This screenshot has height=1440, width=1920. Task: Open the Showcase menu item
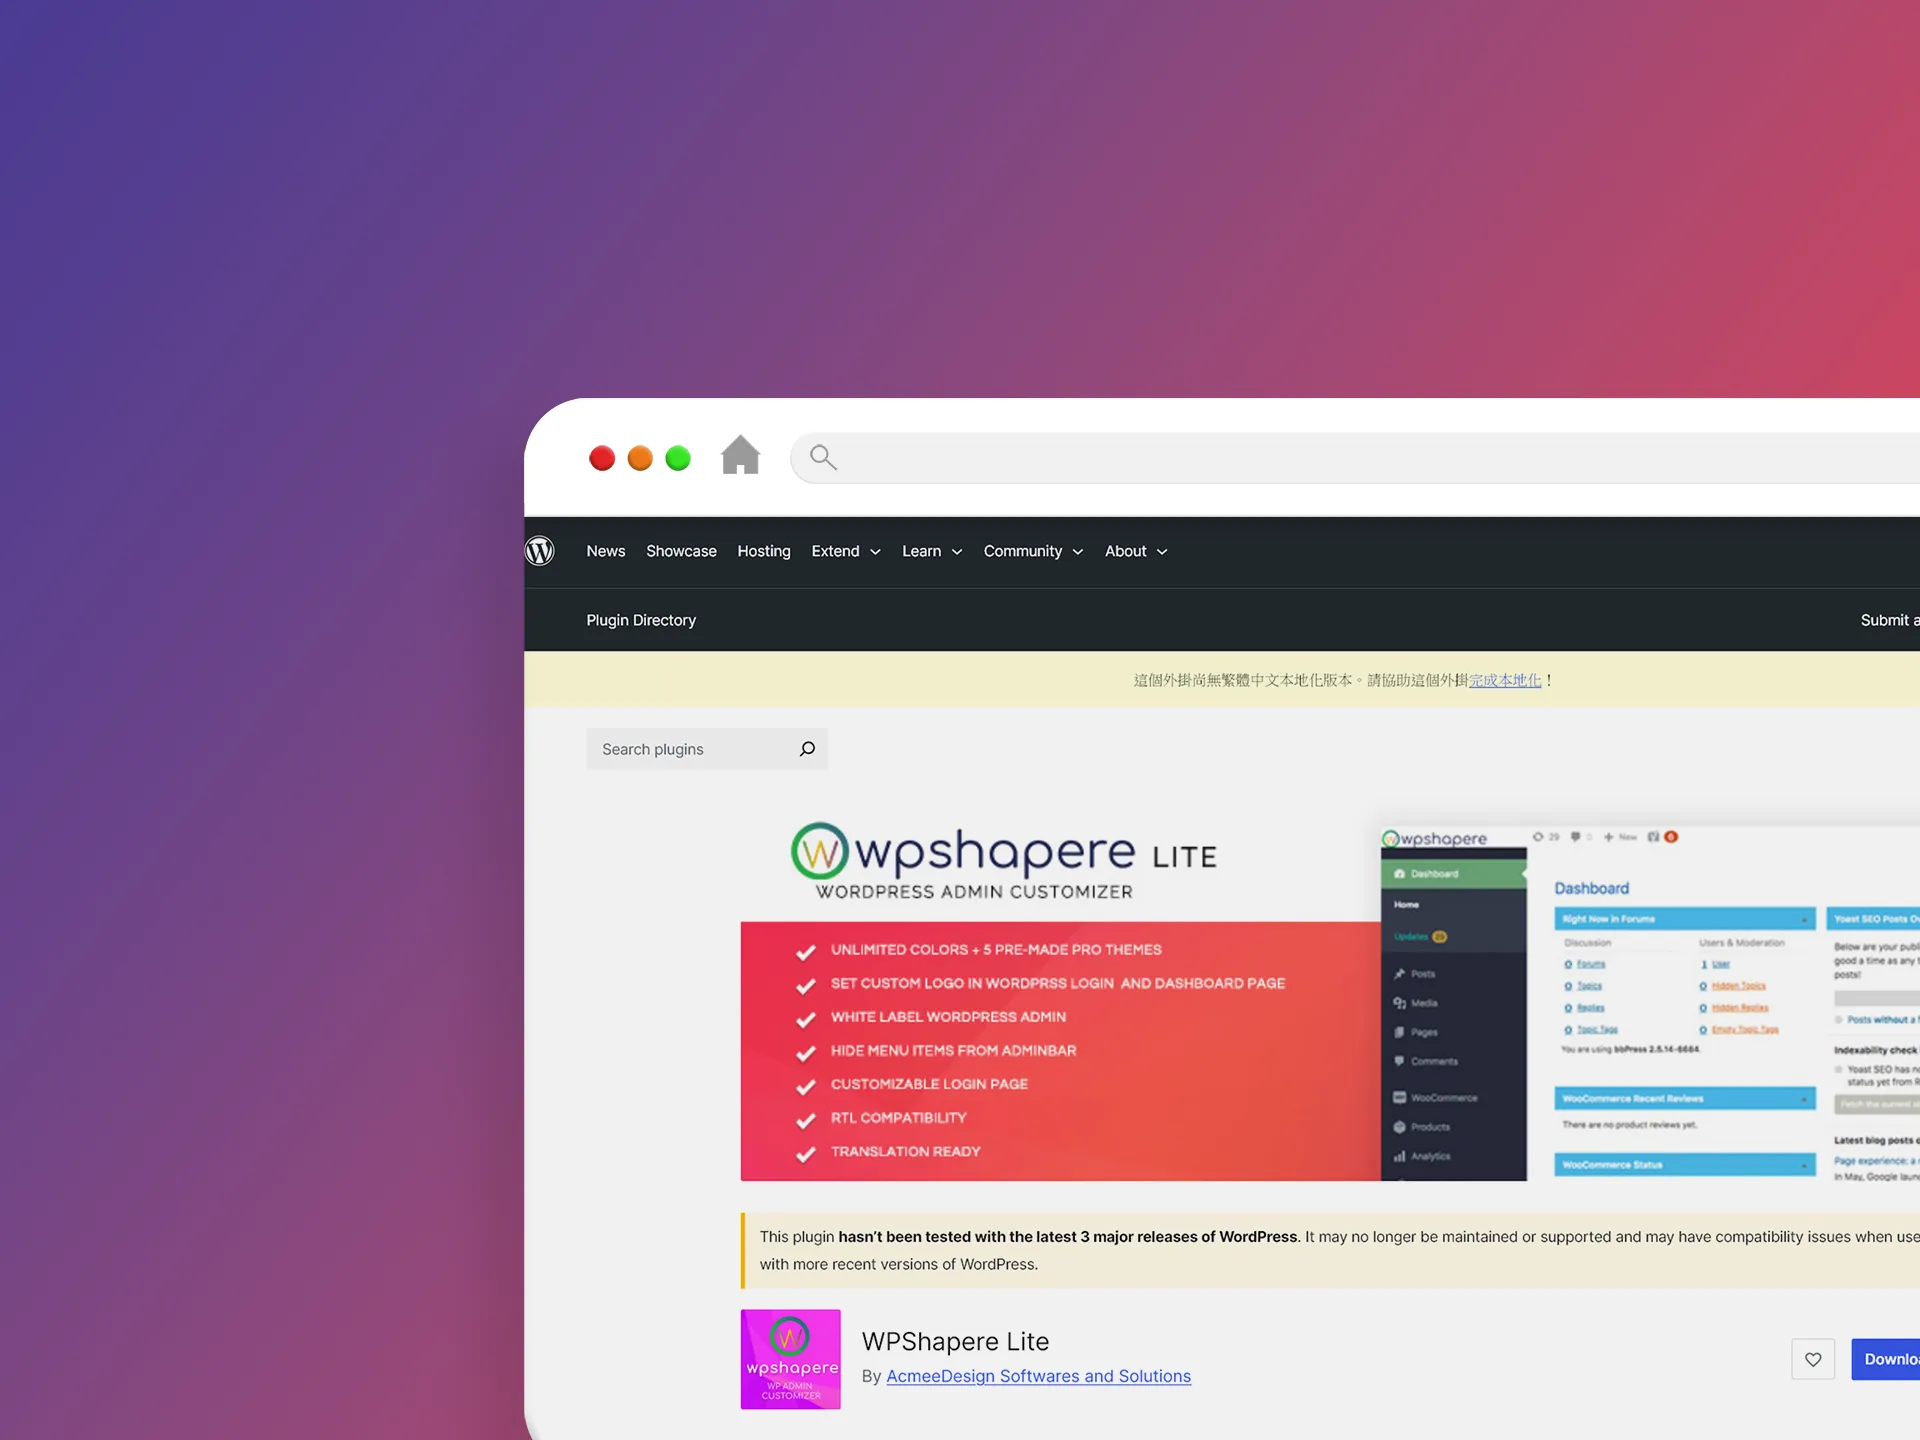[681, 551]
